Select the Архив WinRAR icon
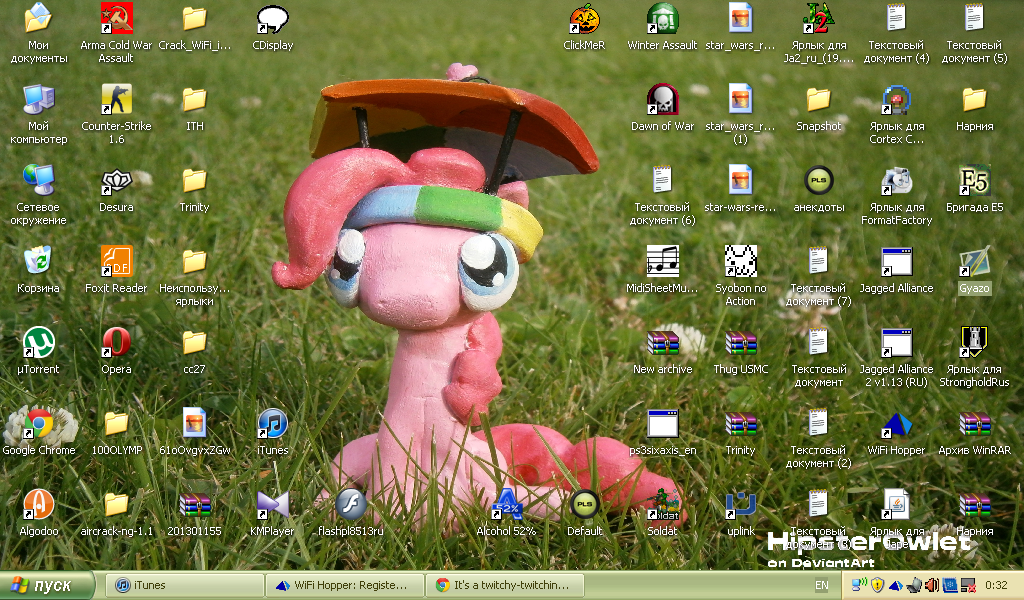The width and height of the screenshot is (1024, 600). tap(974, 423)
